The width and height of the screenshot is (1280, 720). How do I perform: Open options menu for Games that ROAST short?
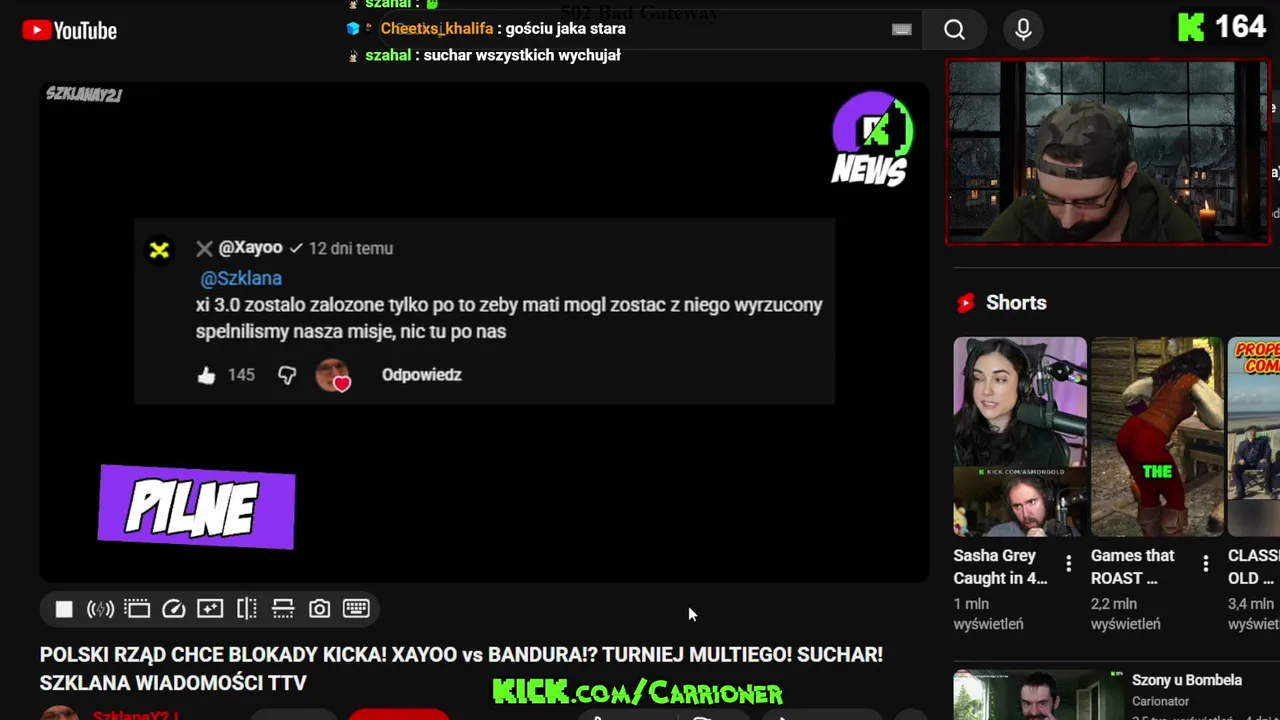1205,564
